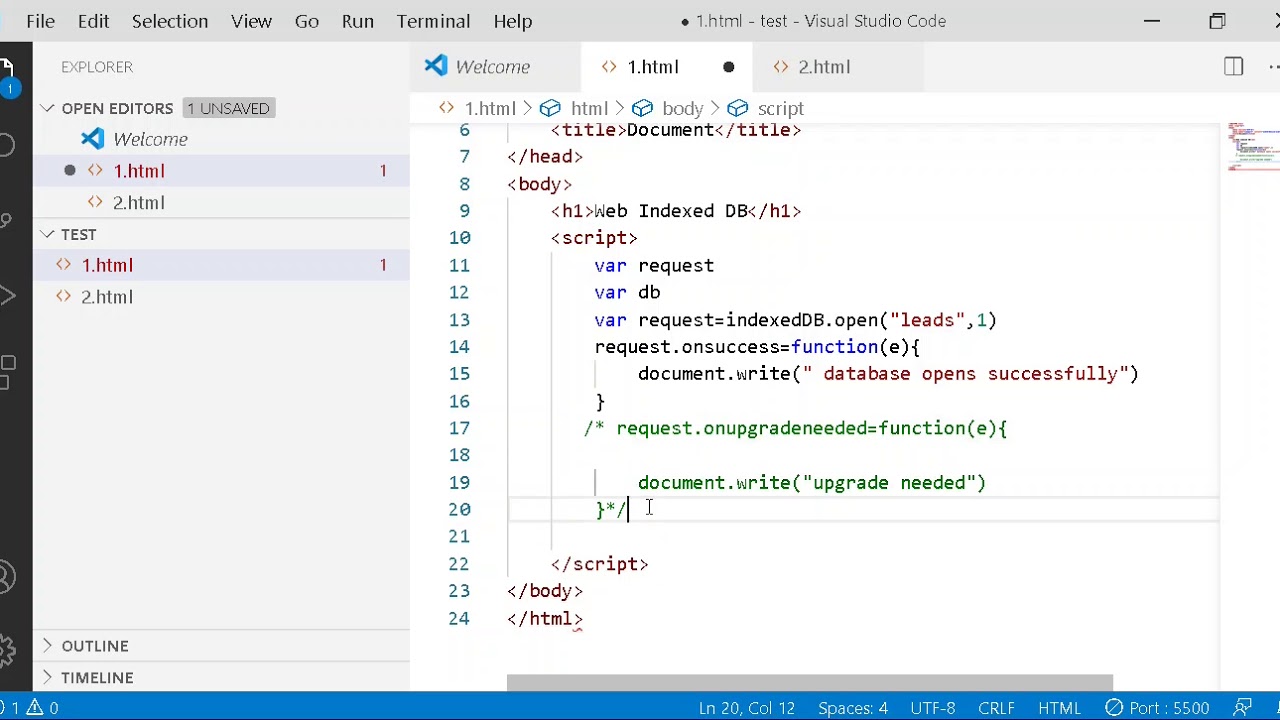The image size is (1280, 720).
Task: Click the body symbol icon in breadcrumbs
Action: coord(642,108)
